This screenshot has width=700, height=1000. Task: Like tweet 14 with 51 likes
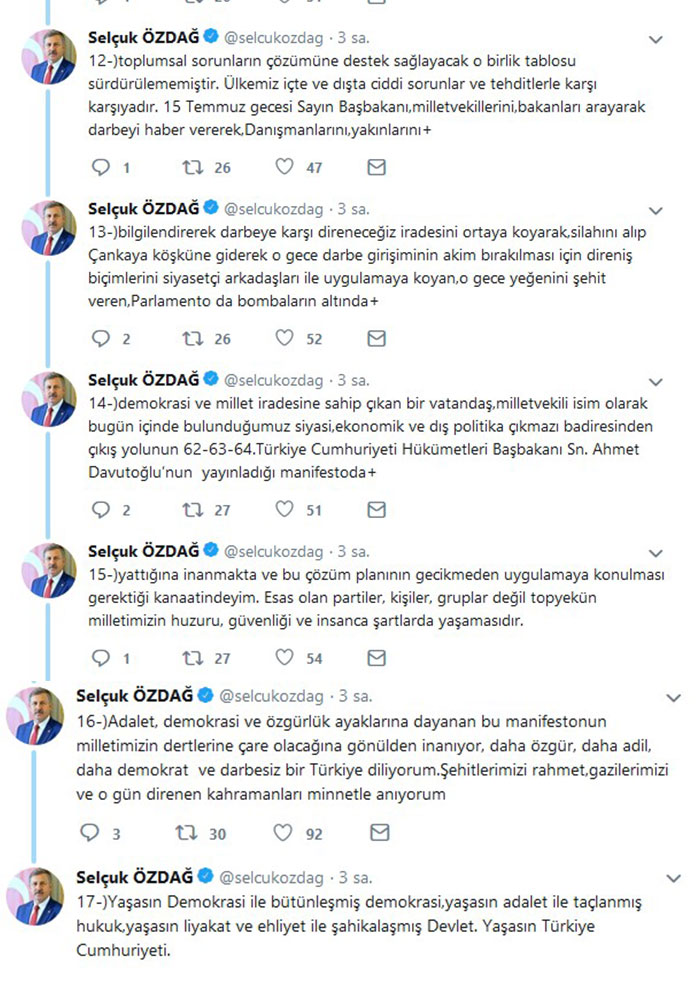pos(284,510)
